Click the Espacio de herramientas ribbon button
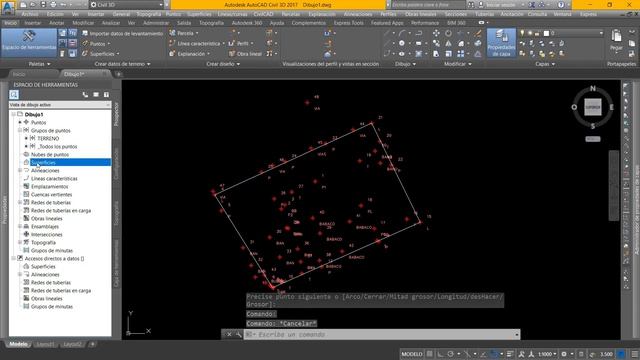 pos(29,42)
